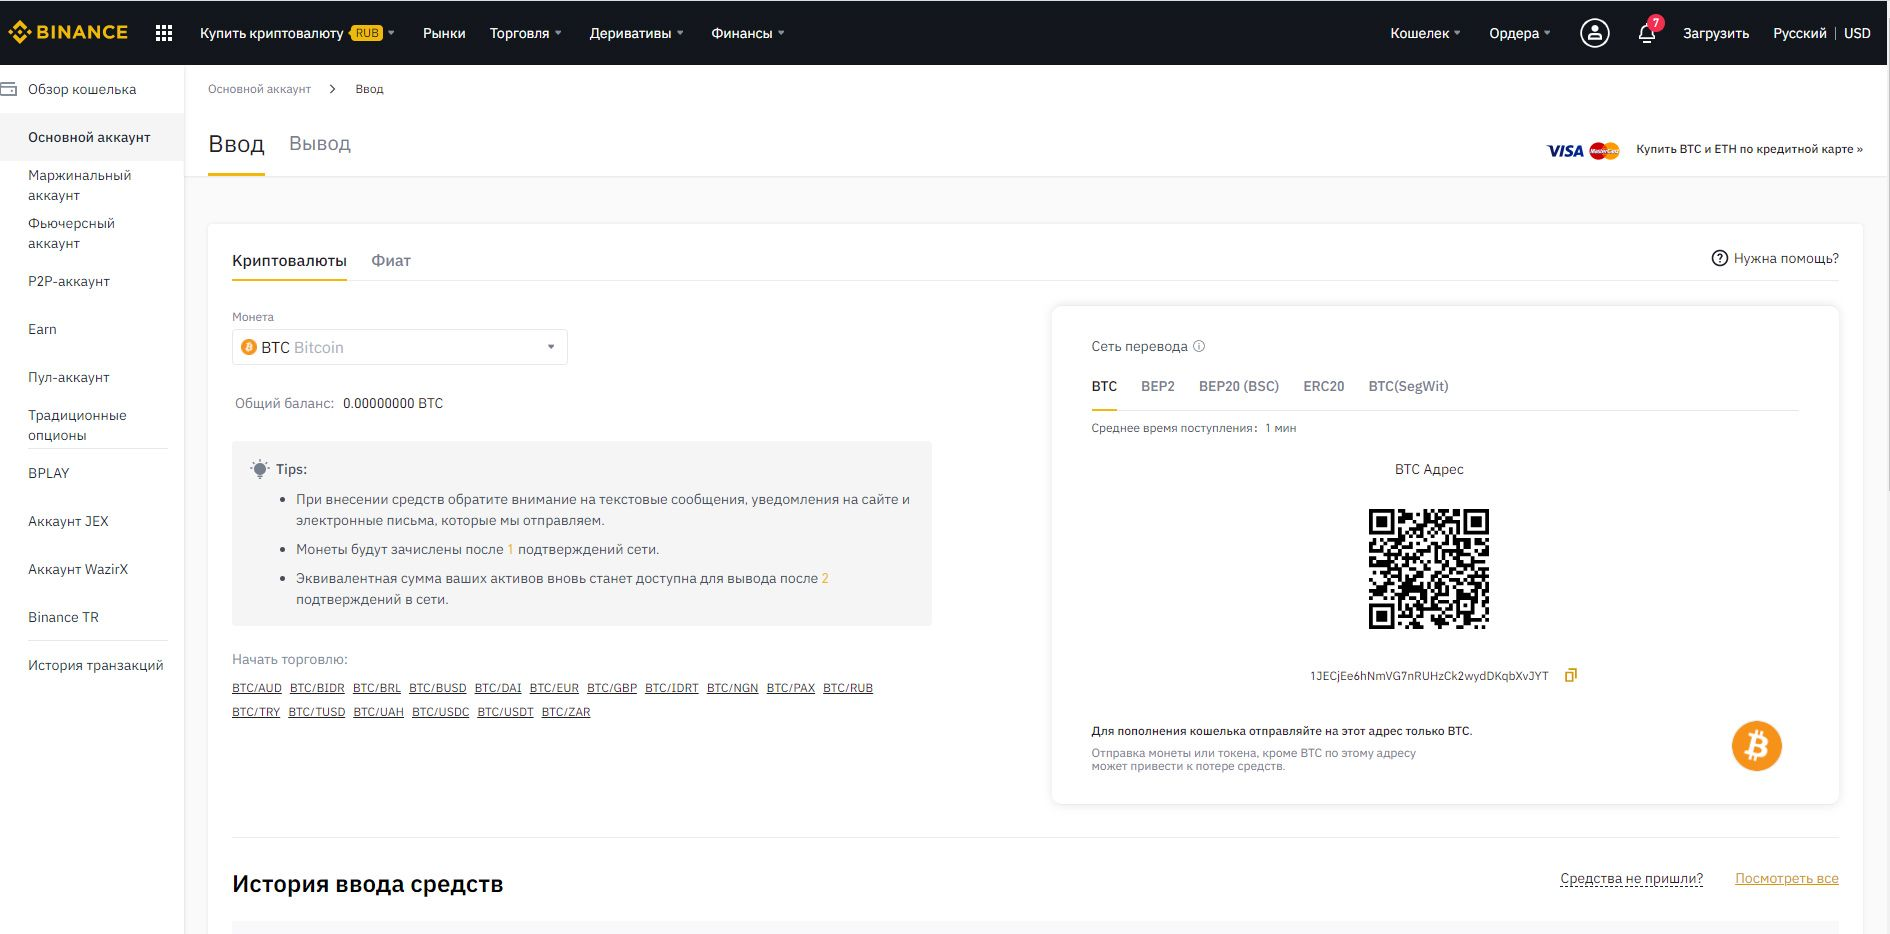Open Рынки in the top menu
1890x934 pixels.
[444, 33]
